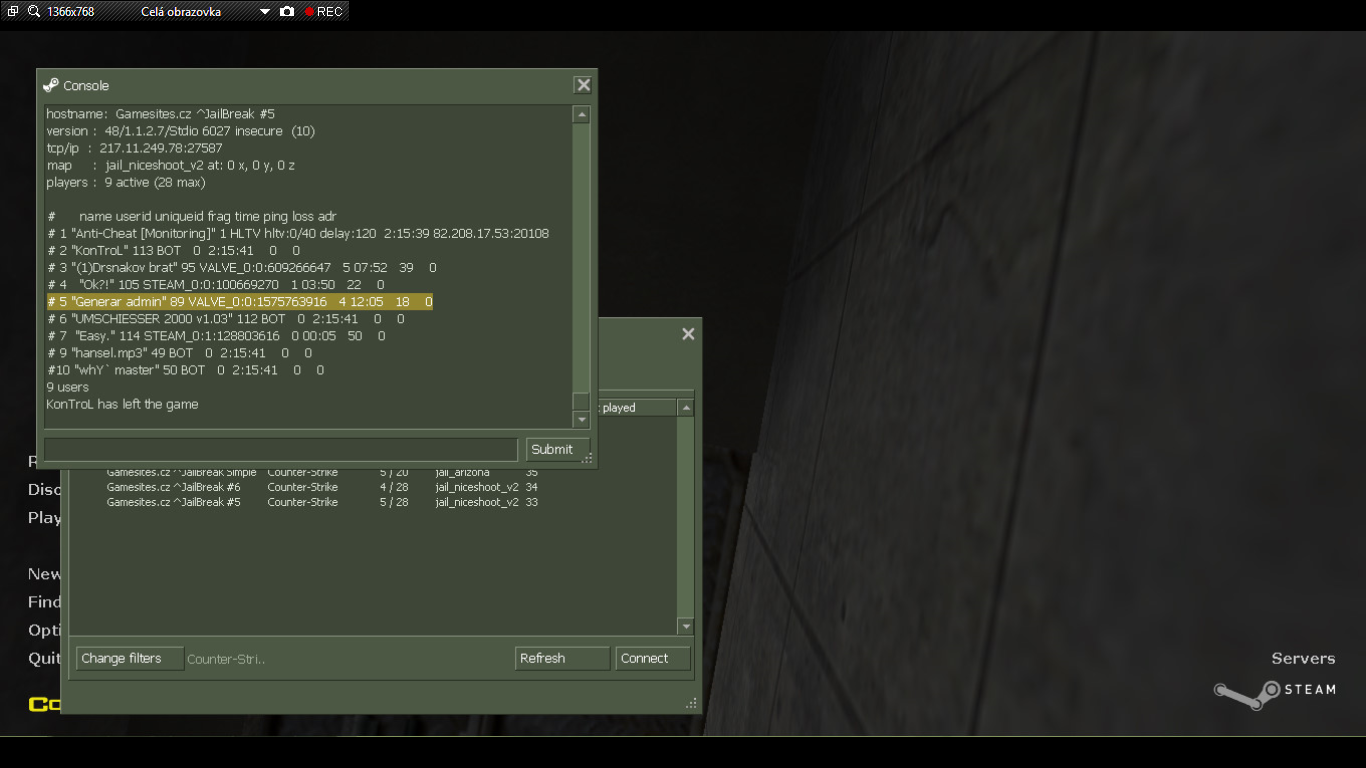1366x768 pixels.
Task: Start recording with the REC button
Action: [x=323, y=12]
